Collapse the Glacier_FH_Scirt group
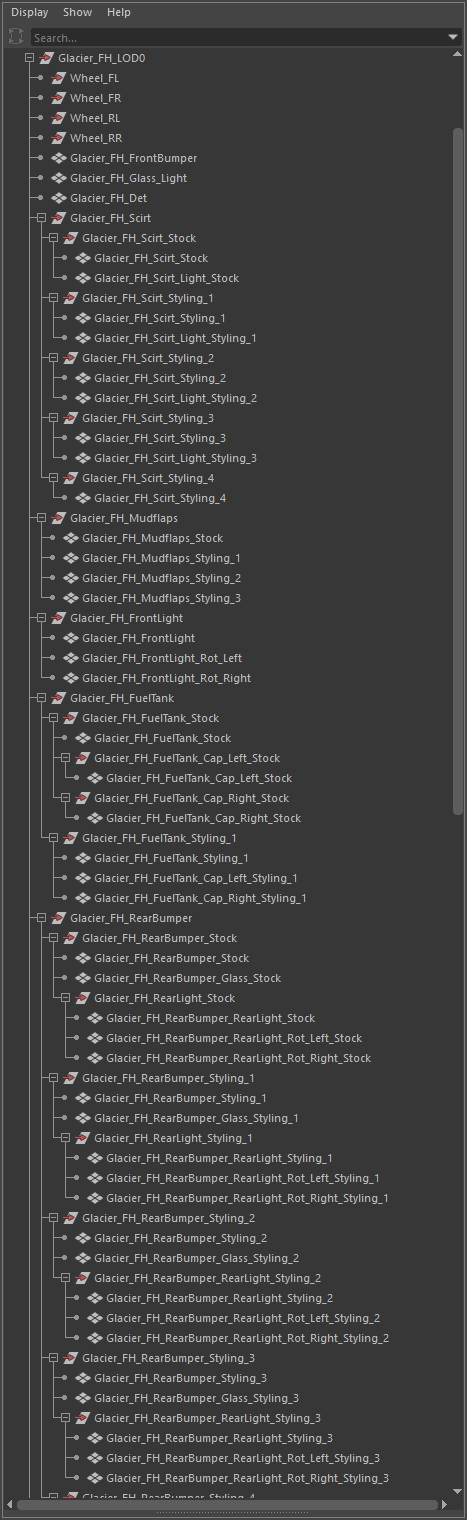Viewport: 467px width, 1520px height. (x=42, y=218)
